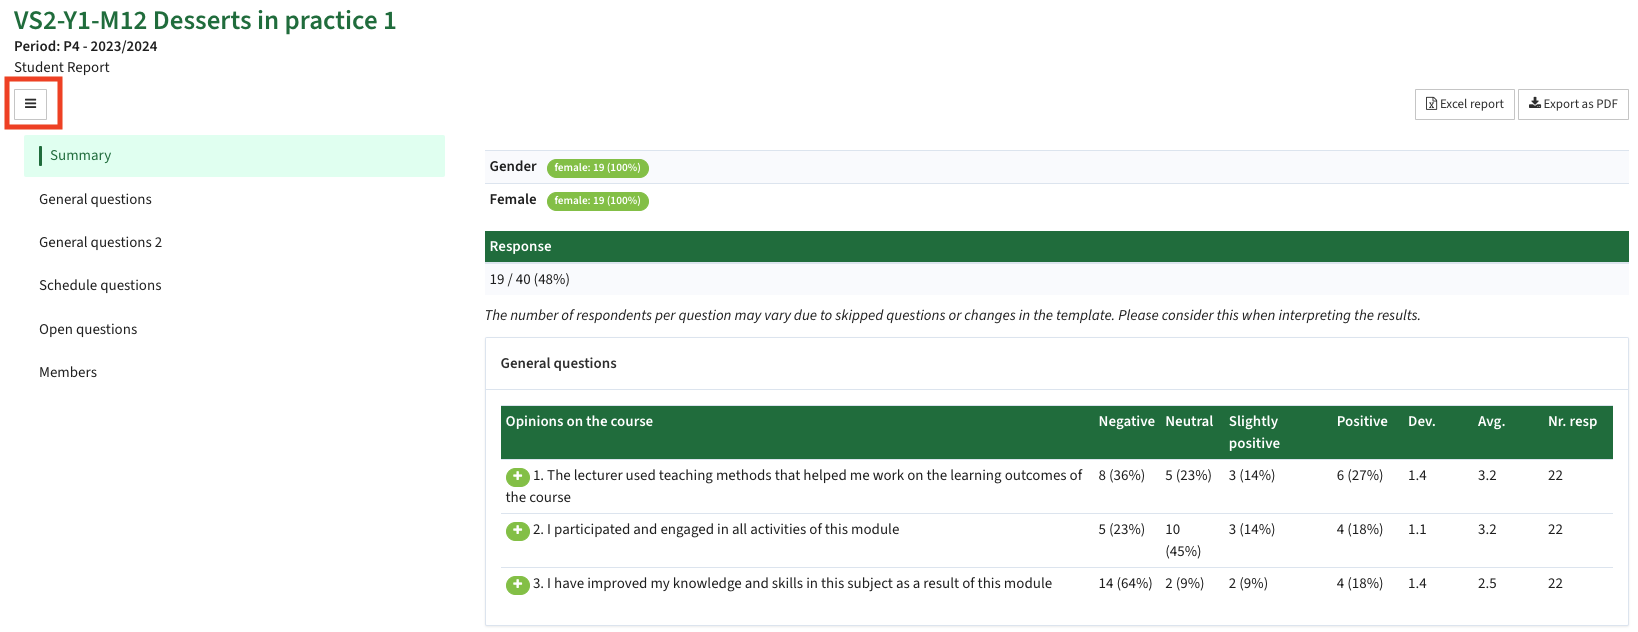Open General questions 2 section
Viewport: 1638px width, 632px height.
(x=100, y=242)
